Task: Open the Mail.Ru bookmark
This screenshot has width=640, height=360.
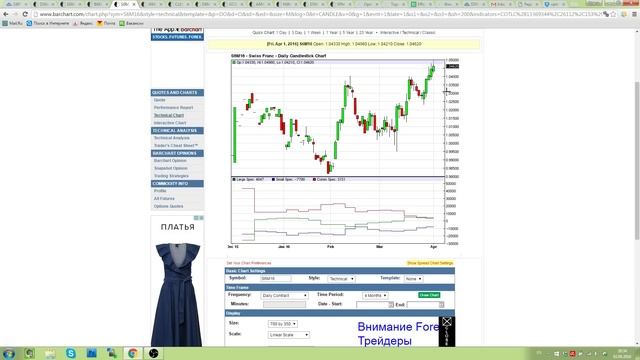Action: tap(12, 23)
